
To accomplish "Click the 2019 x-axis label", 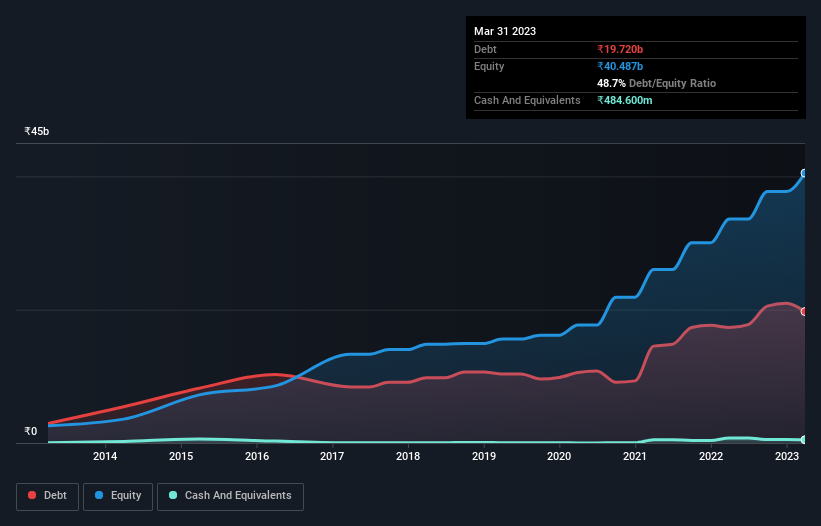I will (x=484, y=456).
